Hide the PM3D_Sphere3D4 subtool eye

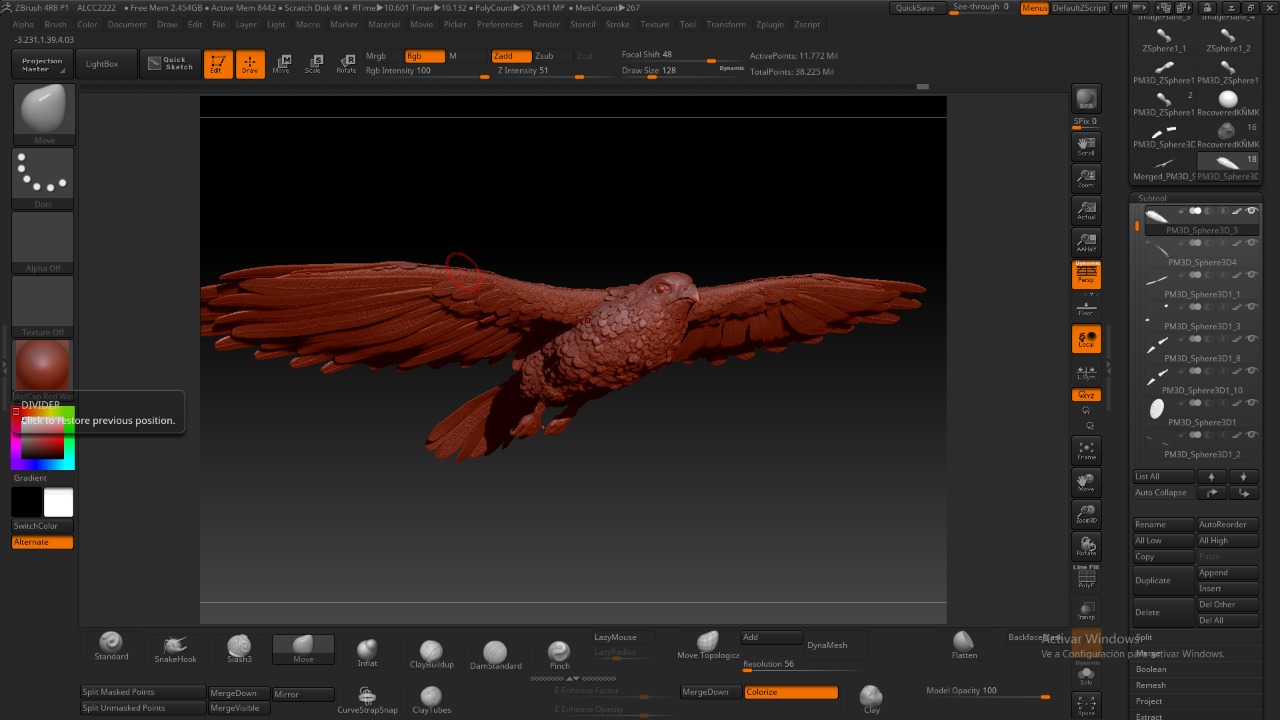tap(1251, 243)
